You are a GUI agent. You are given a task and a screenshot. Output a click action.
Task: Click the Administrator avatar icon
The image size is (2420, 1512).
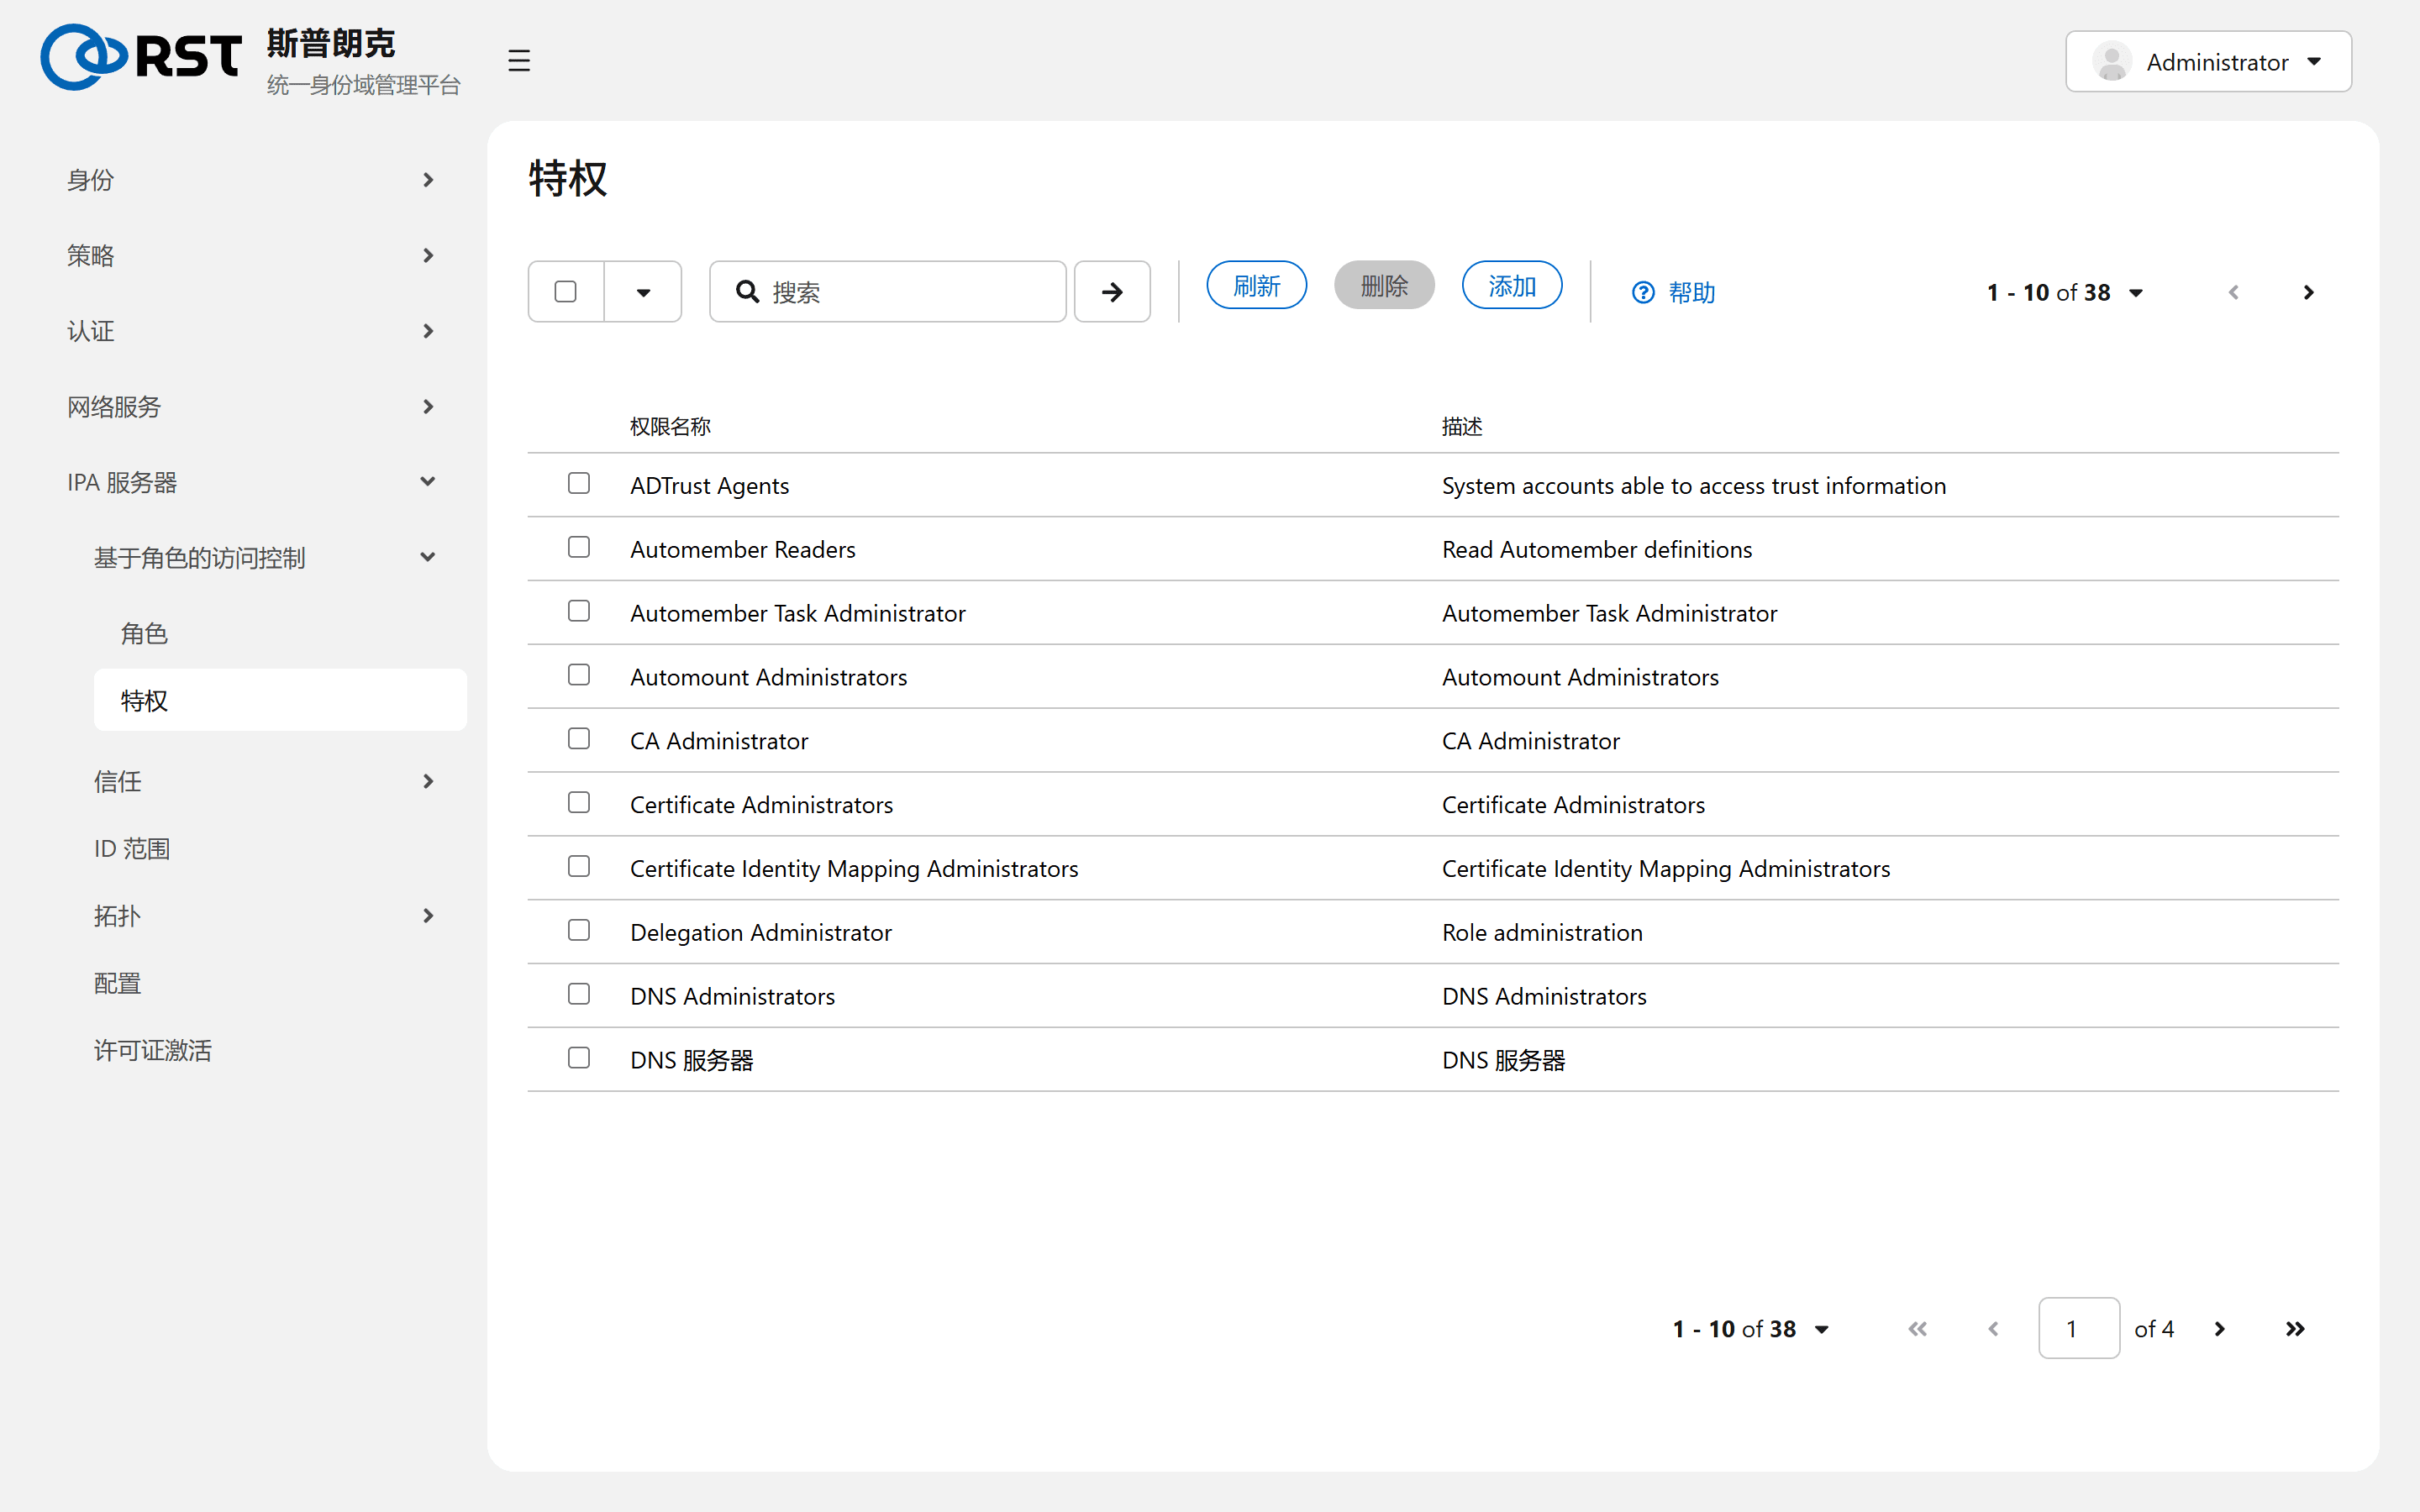coord(2112,62)
